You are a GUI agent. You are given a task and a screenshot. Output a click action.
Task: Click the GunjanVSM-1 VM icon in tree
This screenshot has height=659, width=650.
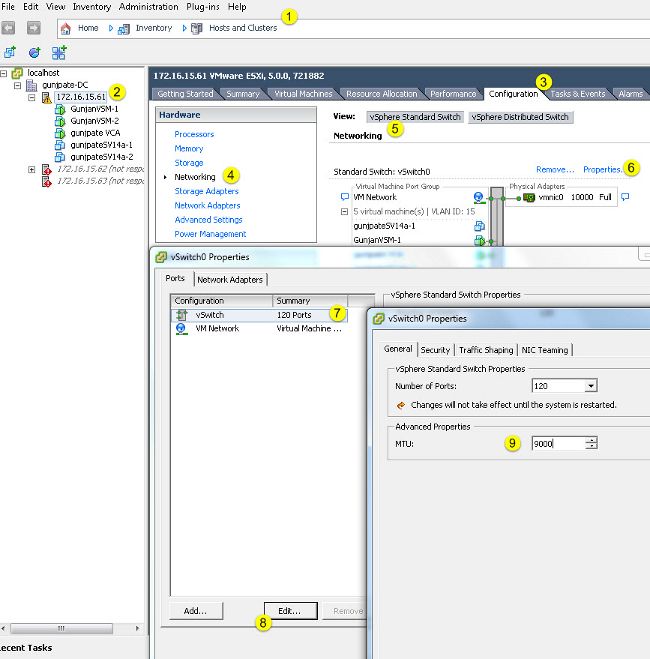tap(60, 109)
